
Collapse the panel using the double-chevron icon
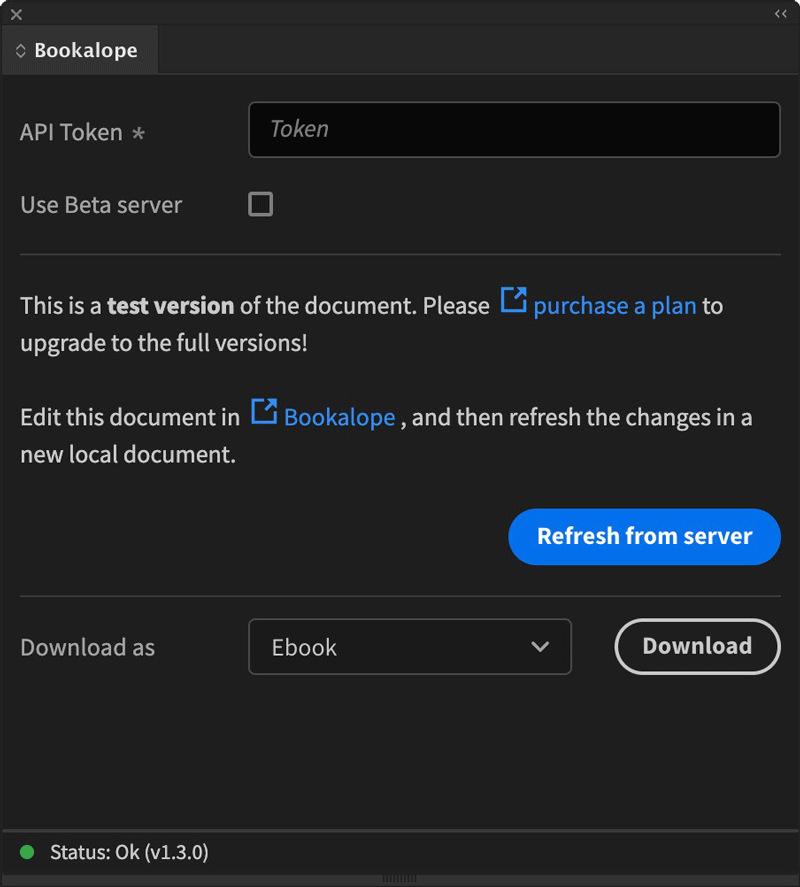pos(780,14)
